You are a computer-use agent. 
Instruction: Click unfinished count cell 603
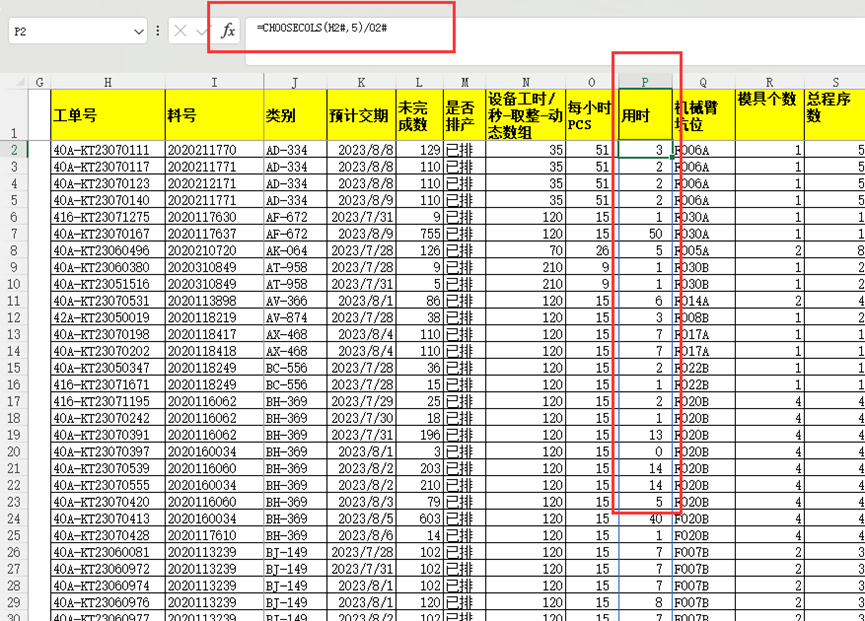(x=419, y=518)
